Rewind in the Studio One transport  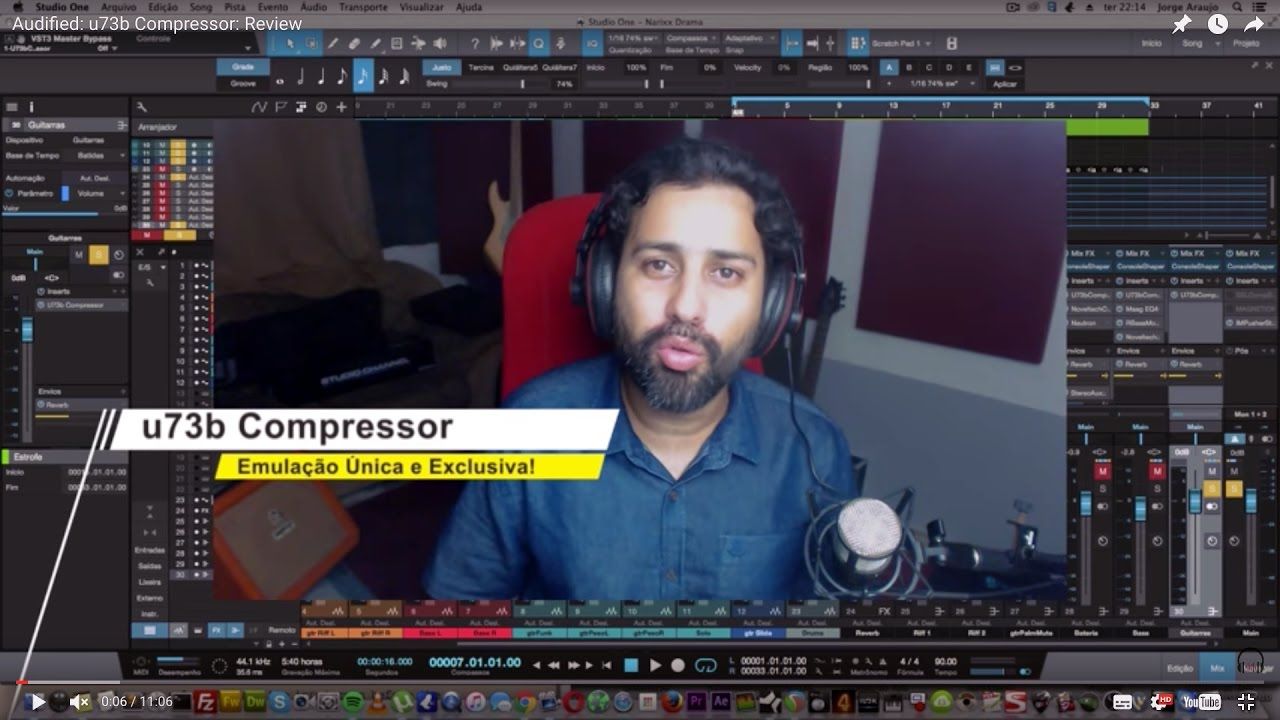pyautogui.click(x=553, y=665)
